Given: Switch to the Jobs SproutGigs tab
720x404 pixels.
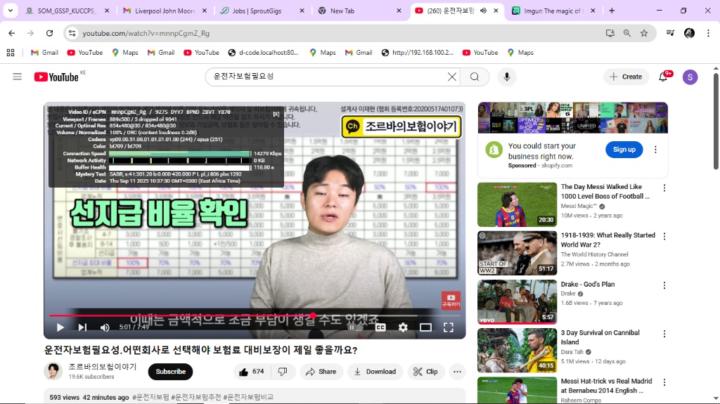Looking at the screenshot, I should click(262, 11).
